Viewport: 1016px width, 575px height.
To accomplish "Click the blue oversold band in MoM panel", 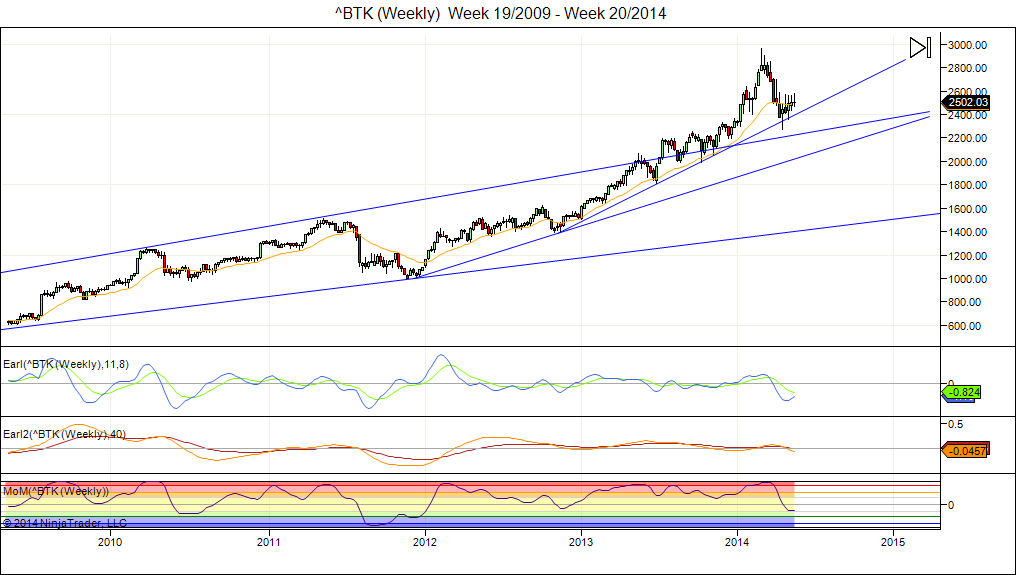I will click(x=400, y=523).
